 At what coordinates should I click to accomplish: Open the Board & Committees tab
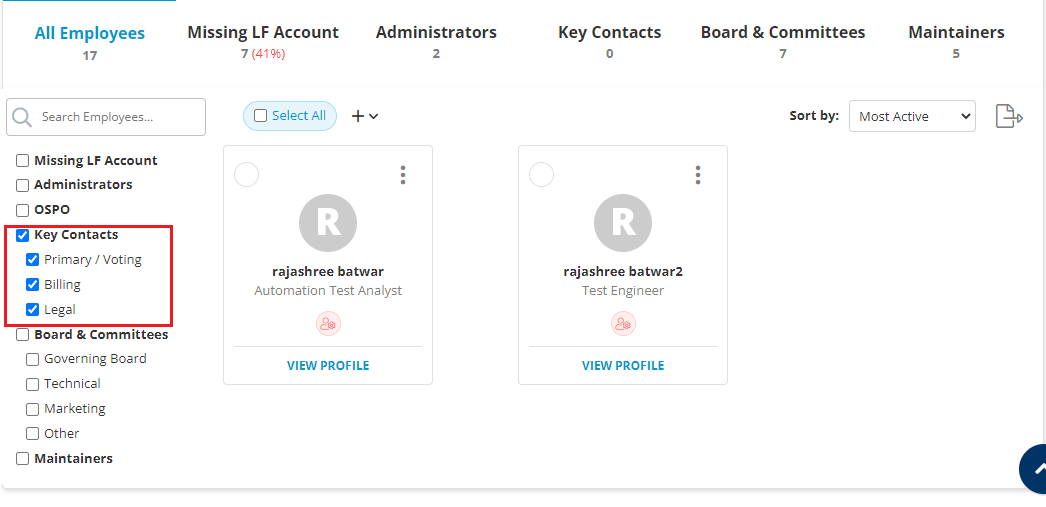(783, 41)
